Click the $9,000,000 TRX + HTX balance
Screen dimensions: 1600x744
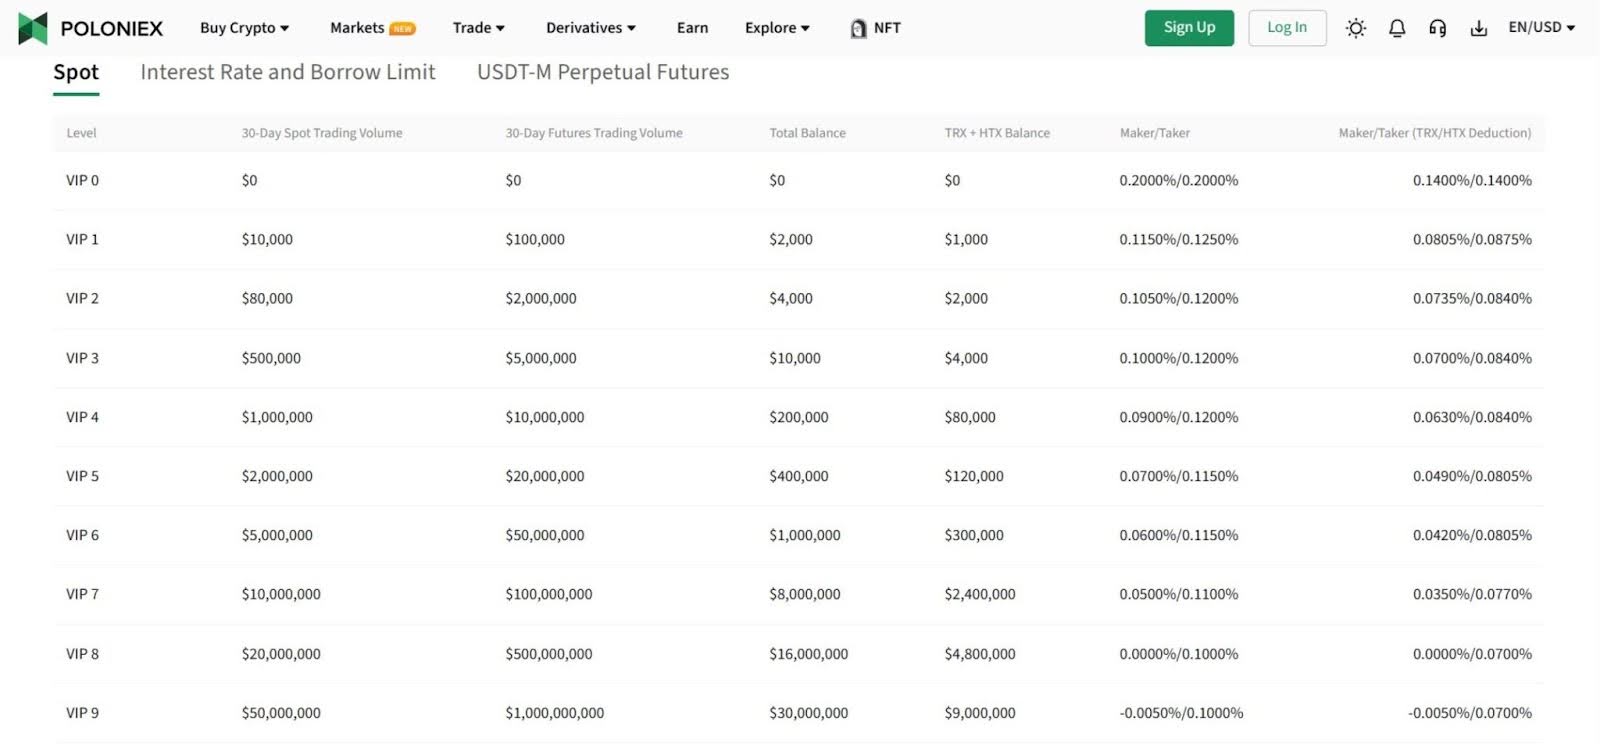pyautogui.click(x=980, y=713)
